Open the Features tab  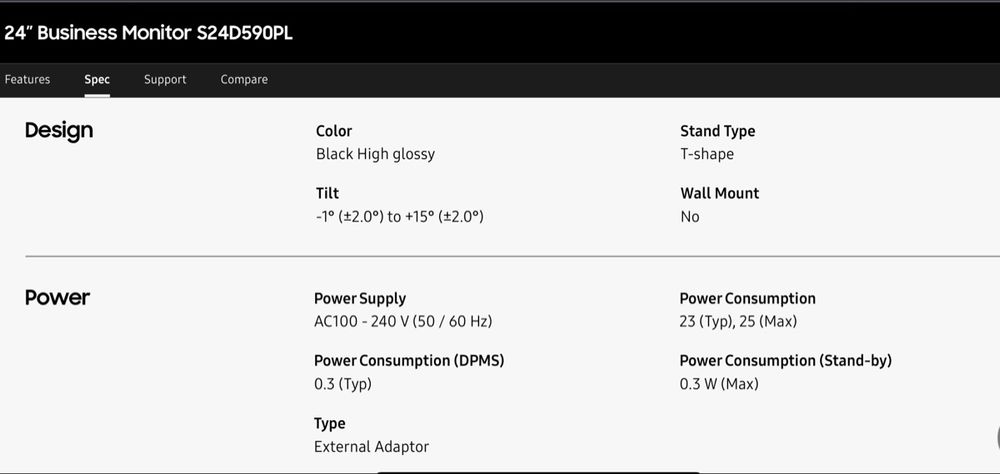27,80
